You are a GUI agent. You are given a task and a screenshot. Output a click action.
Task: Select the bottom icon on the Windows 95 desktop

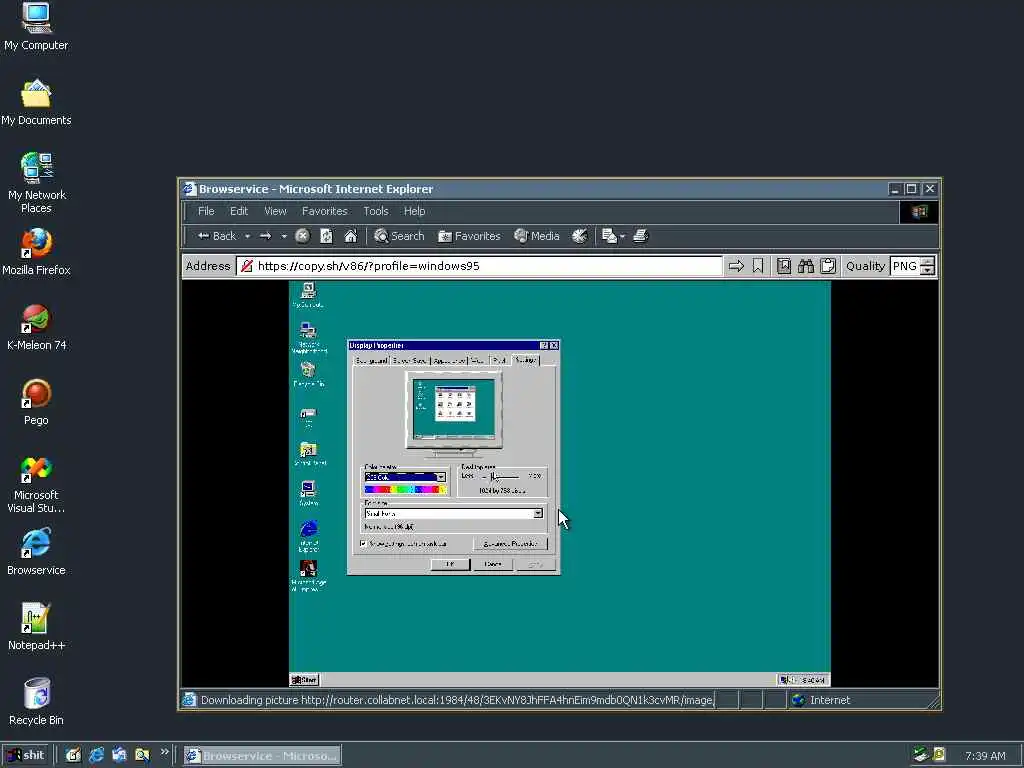(308, 575)
